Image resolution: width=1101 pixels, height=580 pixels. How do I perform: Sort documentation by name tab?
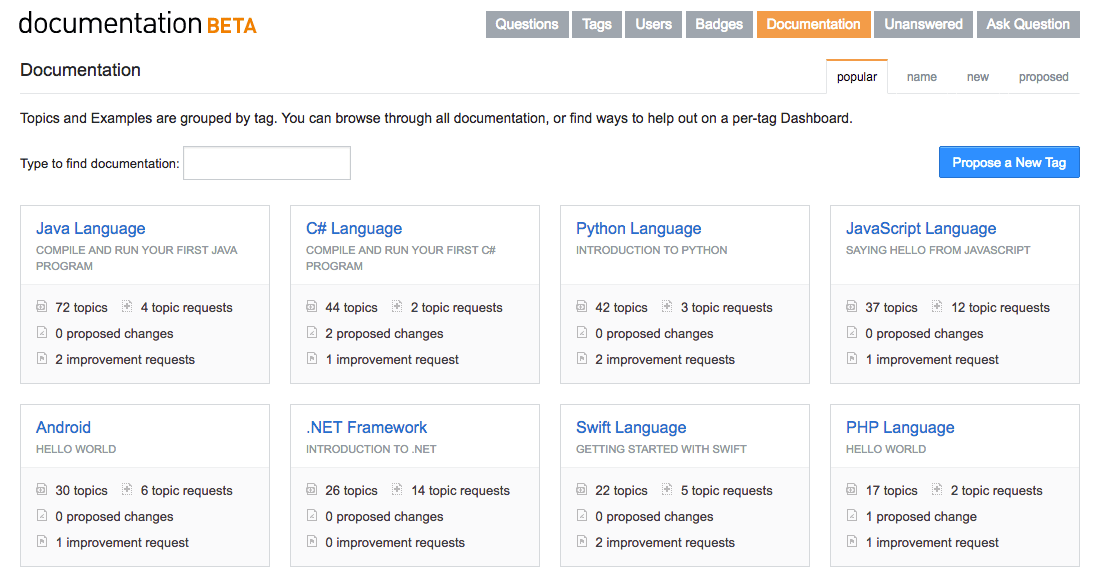921,77
